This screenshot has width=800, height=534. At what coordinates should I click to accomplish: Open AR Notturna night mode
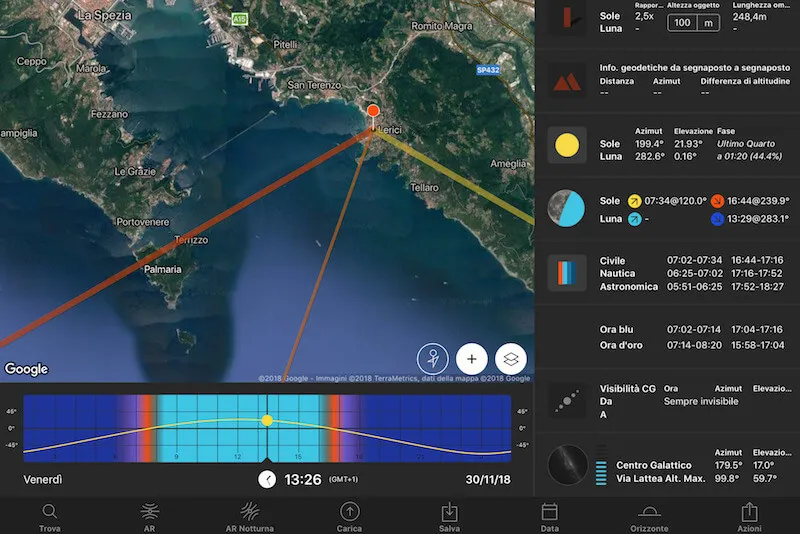[x=249, y=517]
